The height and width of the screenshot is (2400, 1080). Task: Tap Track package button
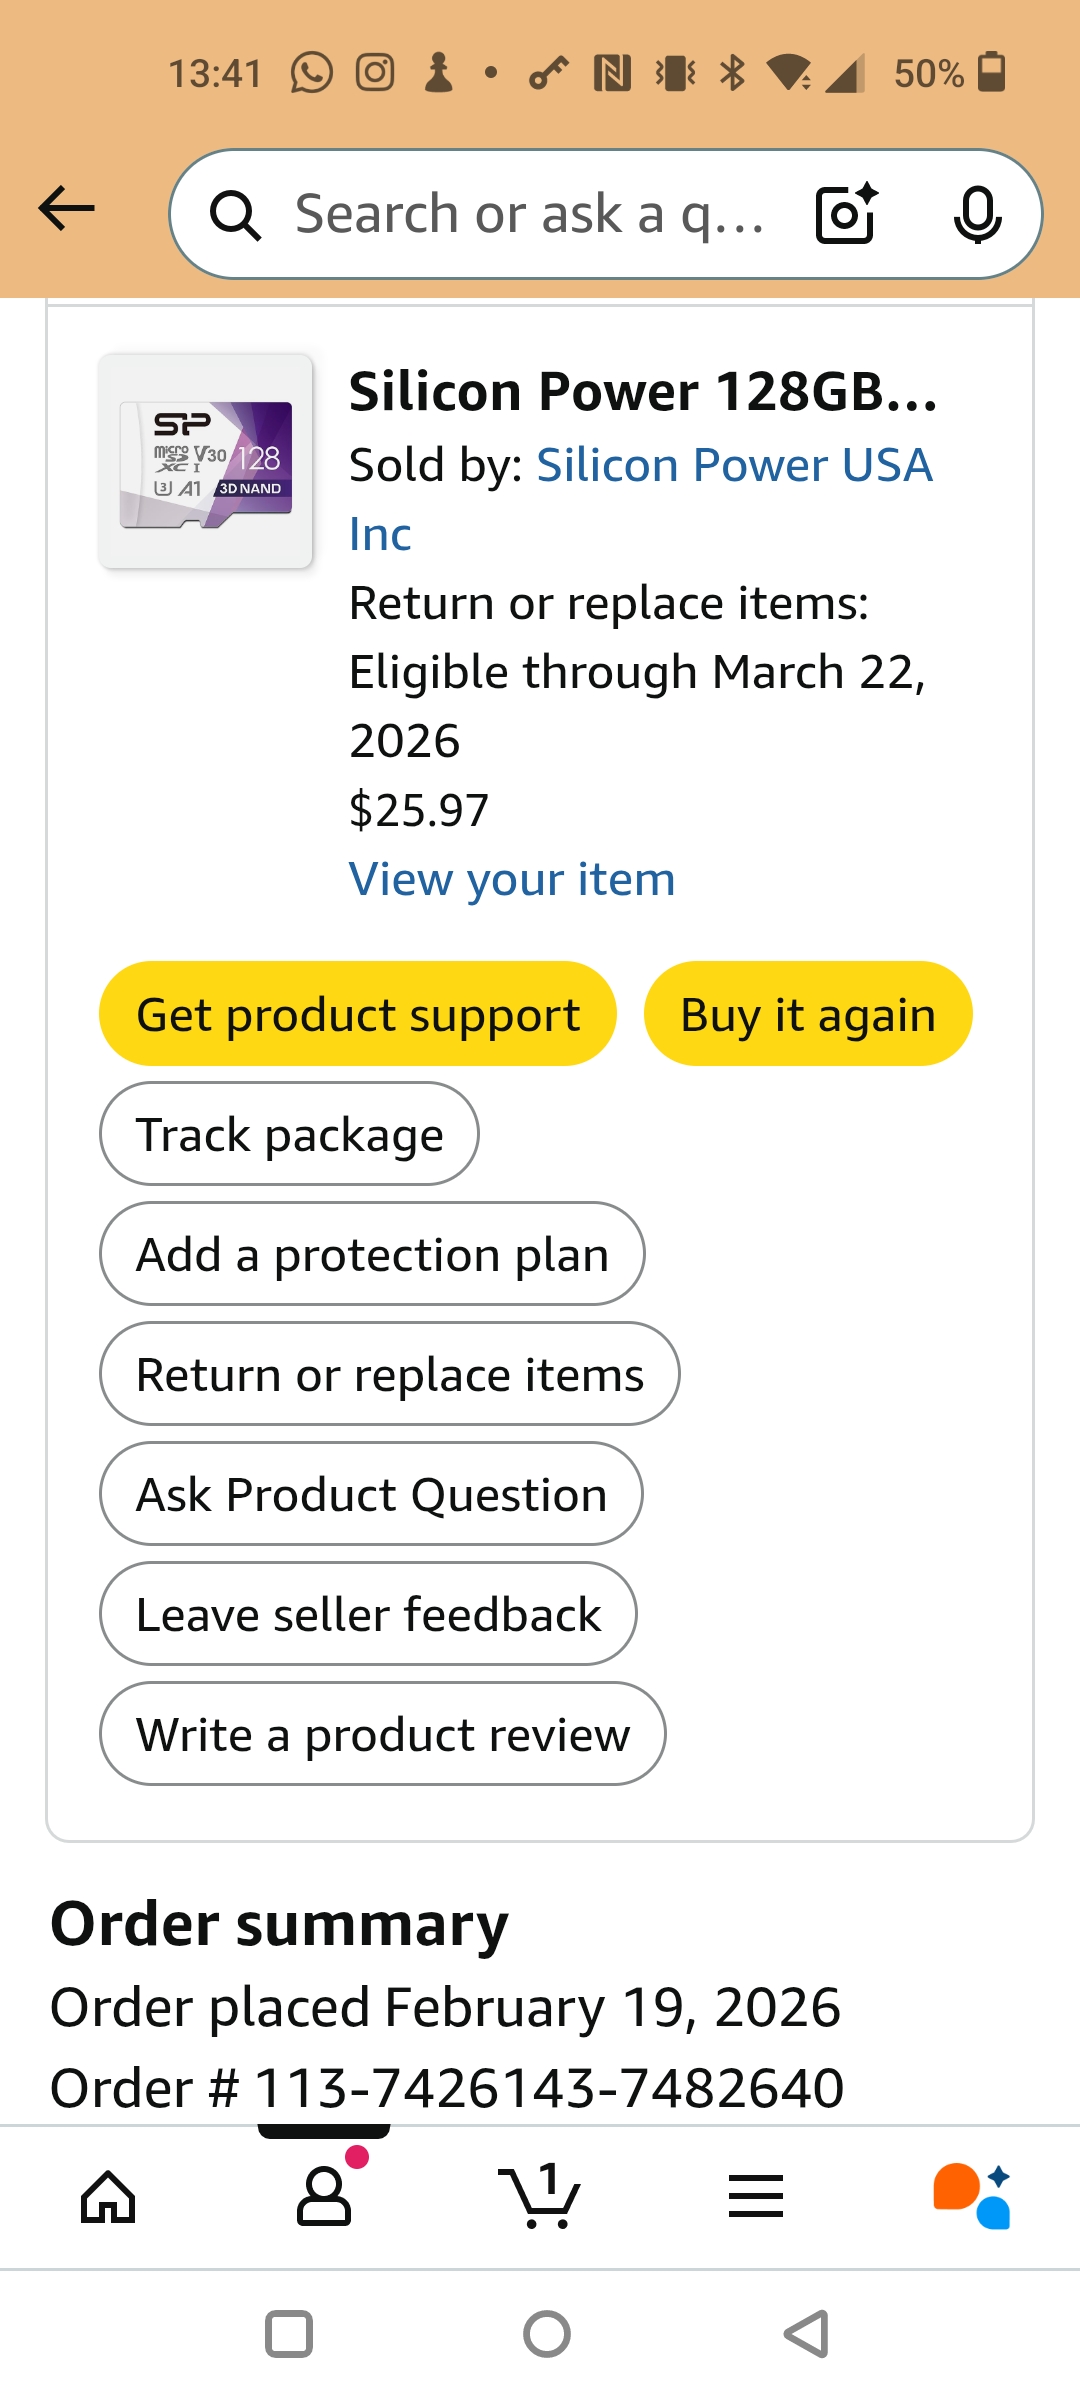pos(289,1134)
